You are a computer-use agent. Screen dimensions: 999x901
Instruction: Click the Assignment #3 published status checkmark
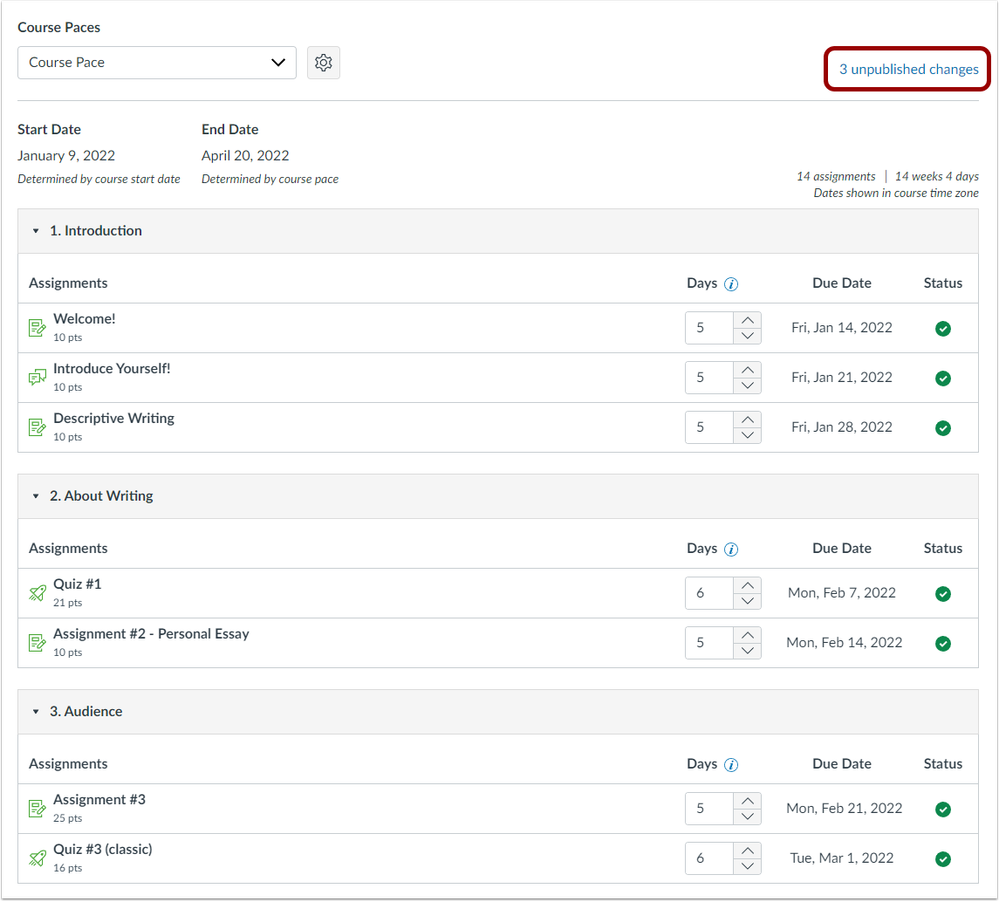pyautogui.click(x=943, y=809)
